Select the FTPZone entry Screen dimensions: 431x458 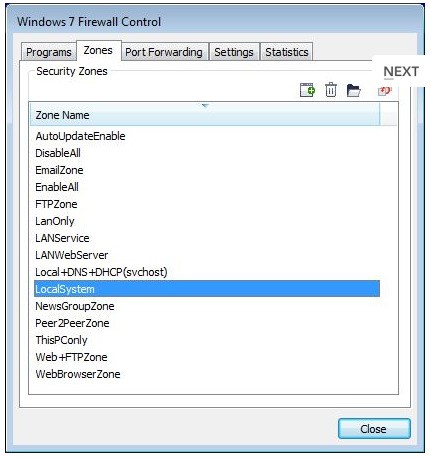[x=207, y=204]
